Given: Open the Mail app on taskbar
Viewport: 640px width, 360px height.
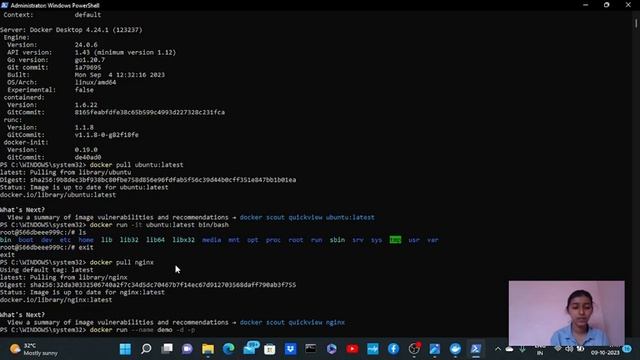Looking at the screenshot, I should [x=250, y=348].
